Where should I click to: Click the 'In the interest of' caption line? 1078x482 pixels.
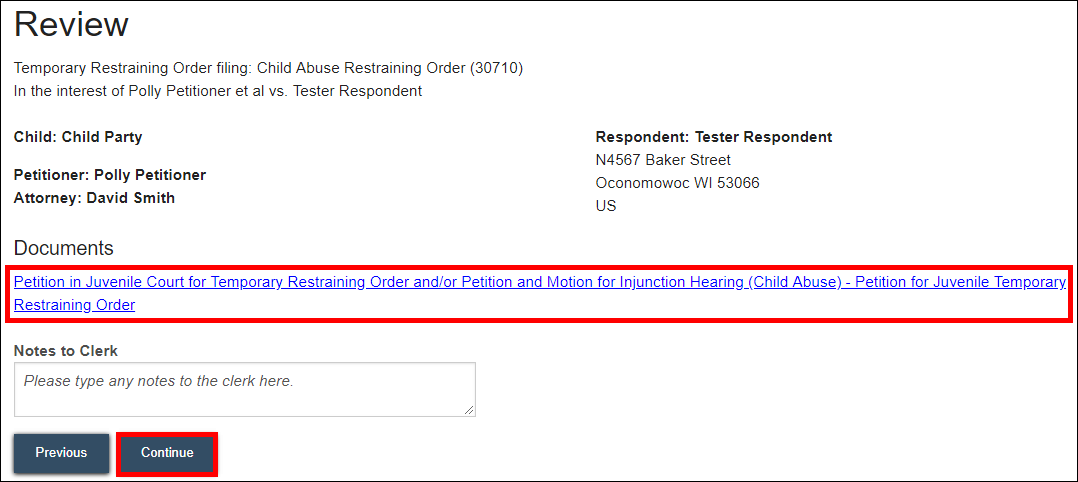tap(217, 91)
